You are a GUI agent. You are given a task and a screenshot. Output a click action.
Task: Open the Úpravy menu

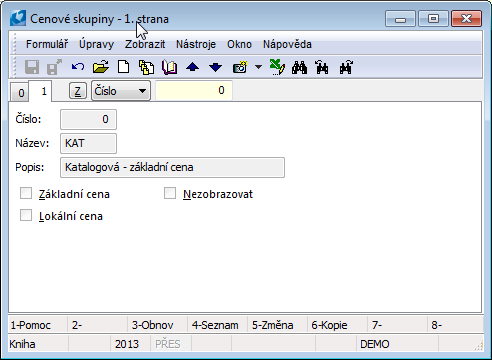(96, 44)
